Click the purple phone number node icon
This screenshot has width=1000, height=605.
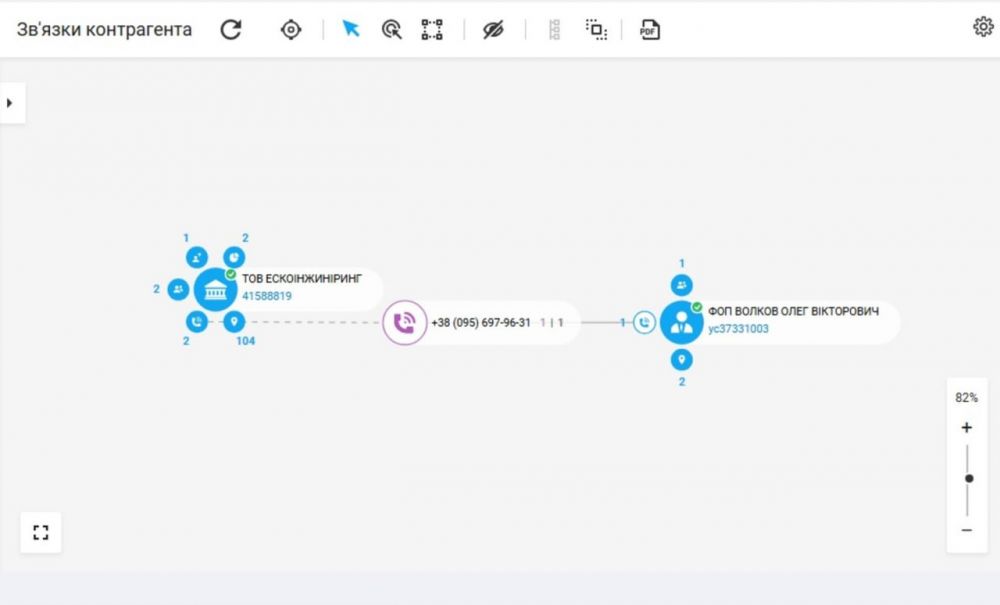[404, 323]
